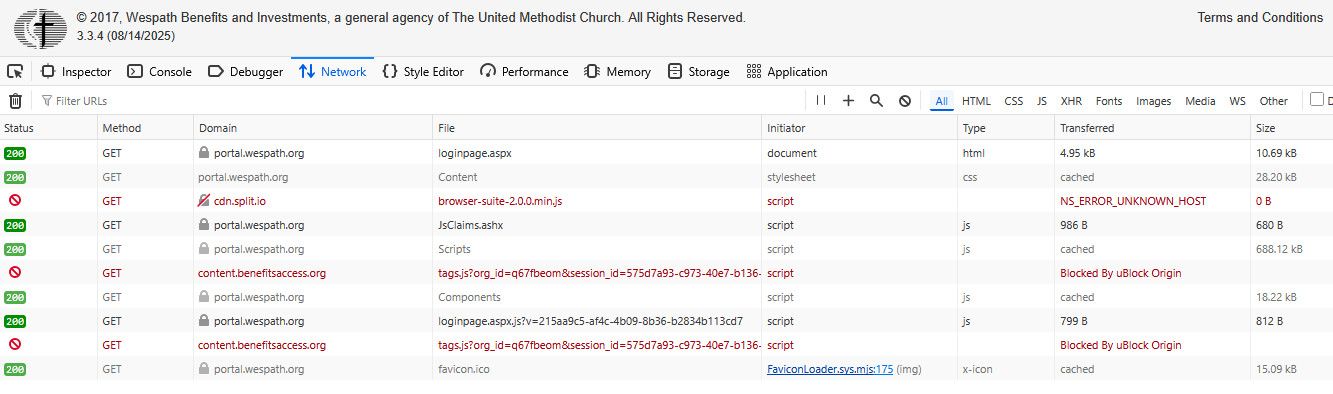Pause network recording with pause icon

(821, 101)
